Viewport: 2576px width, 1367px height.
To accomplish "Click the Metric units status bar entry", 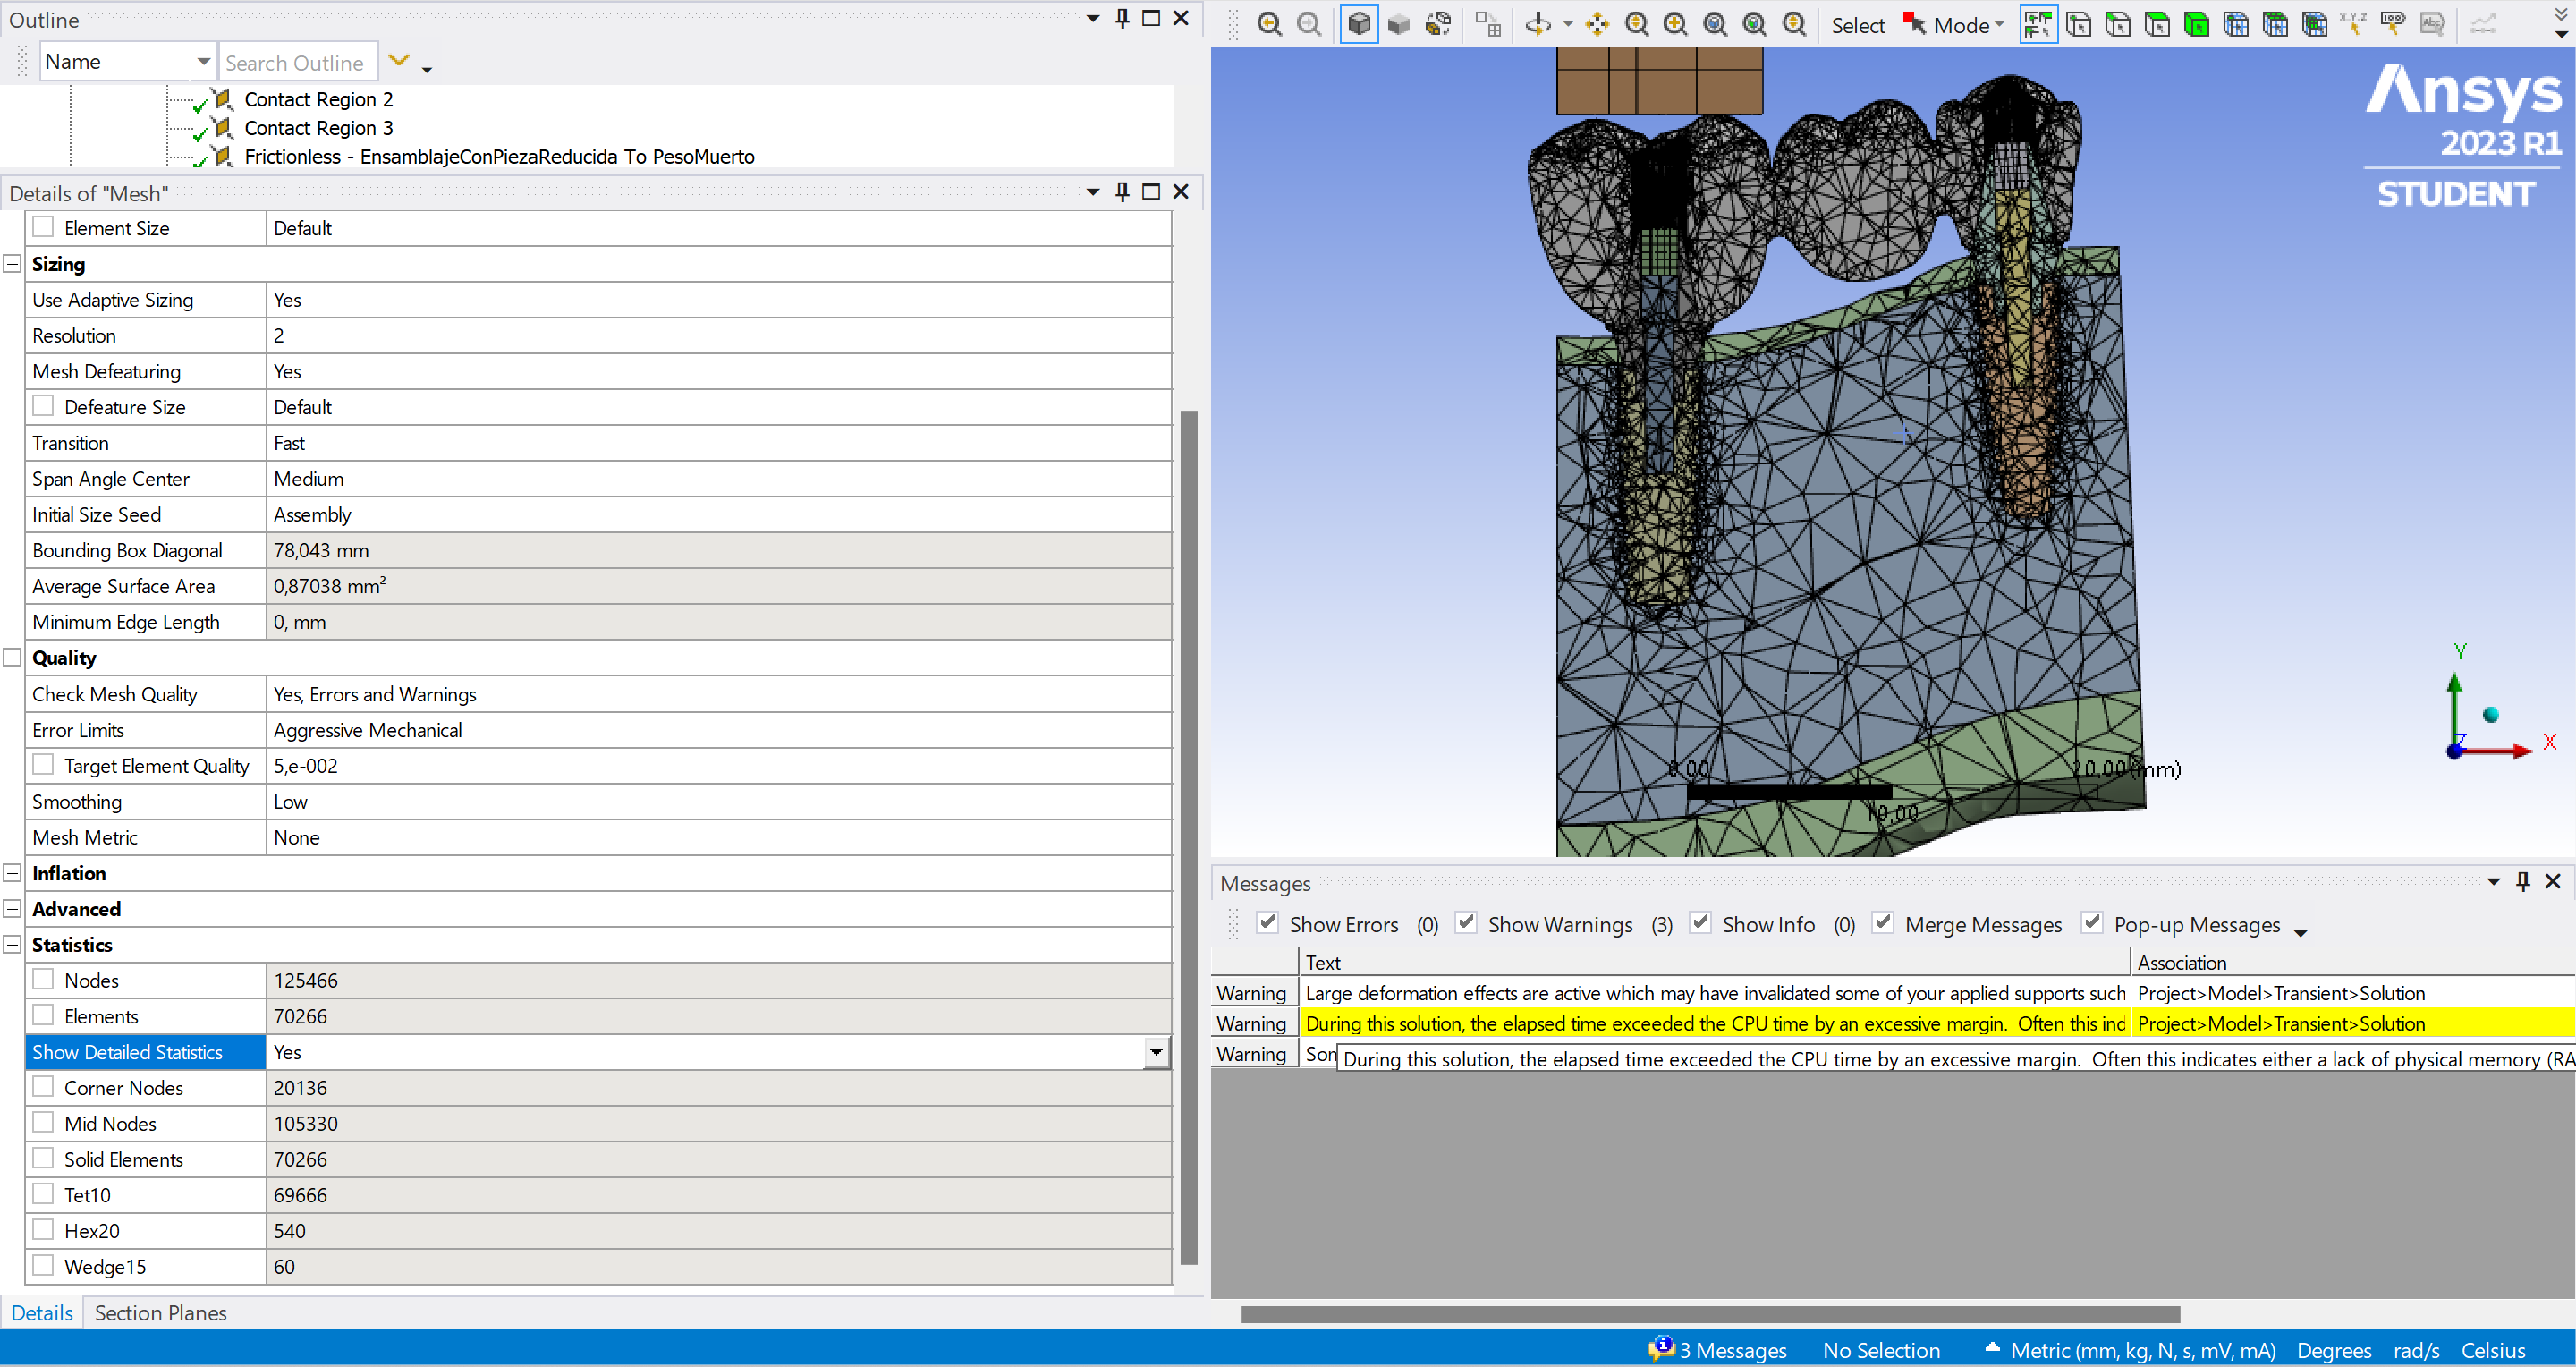I will coord(2142,1350).
